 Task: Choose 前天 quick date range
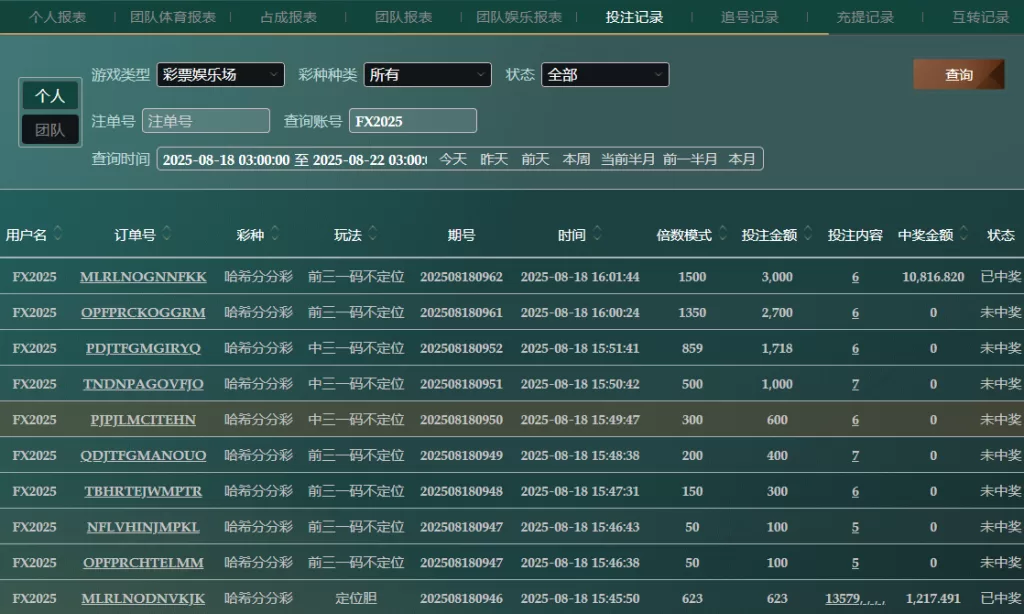[536, 159]
